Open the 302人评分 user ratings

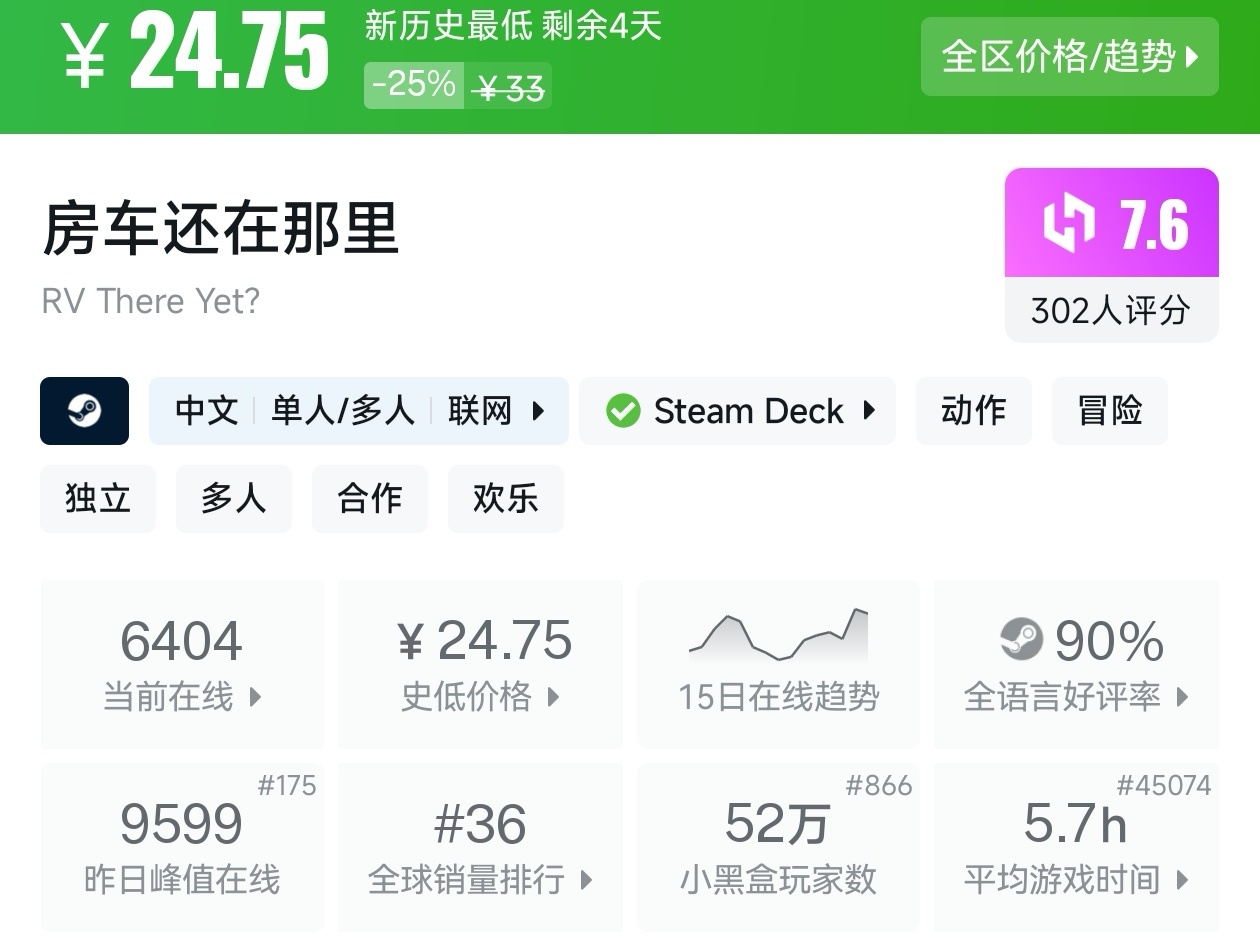click(x=1110, y=310)
